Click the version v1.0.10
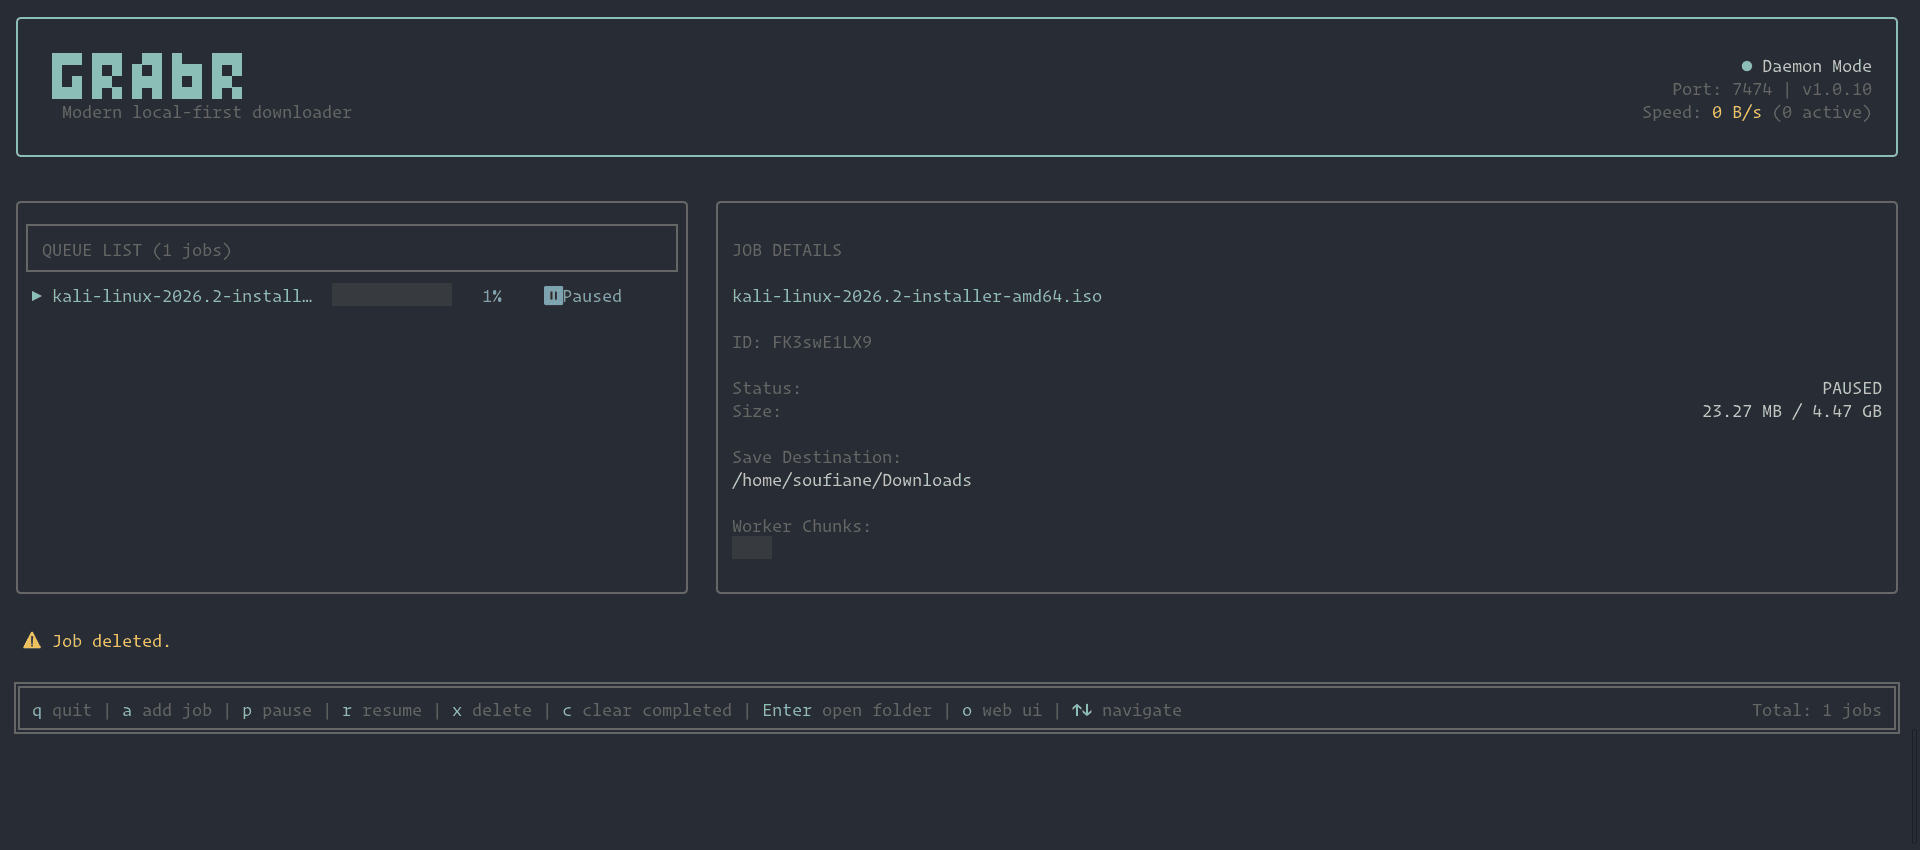 tap(1837, 89)
